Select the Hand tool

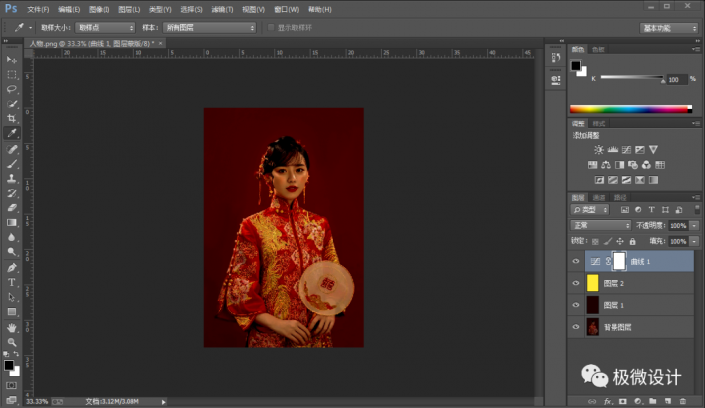click(x=12, y=327)
